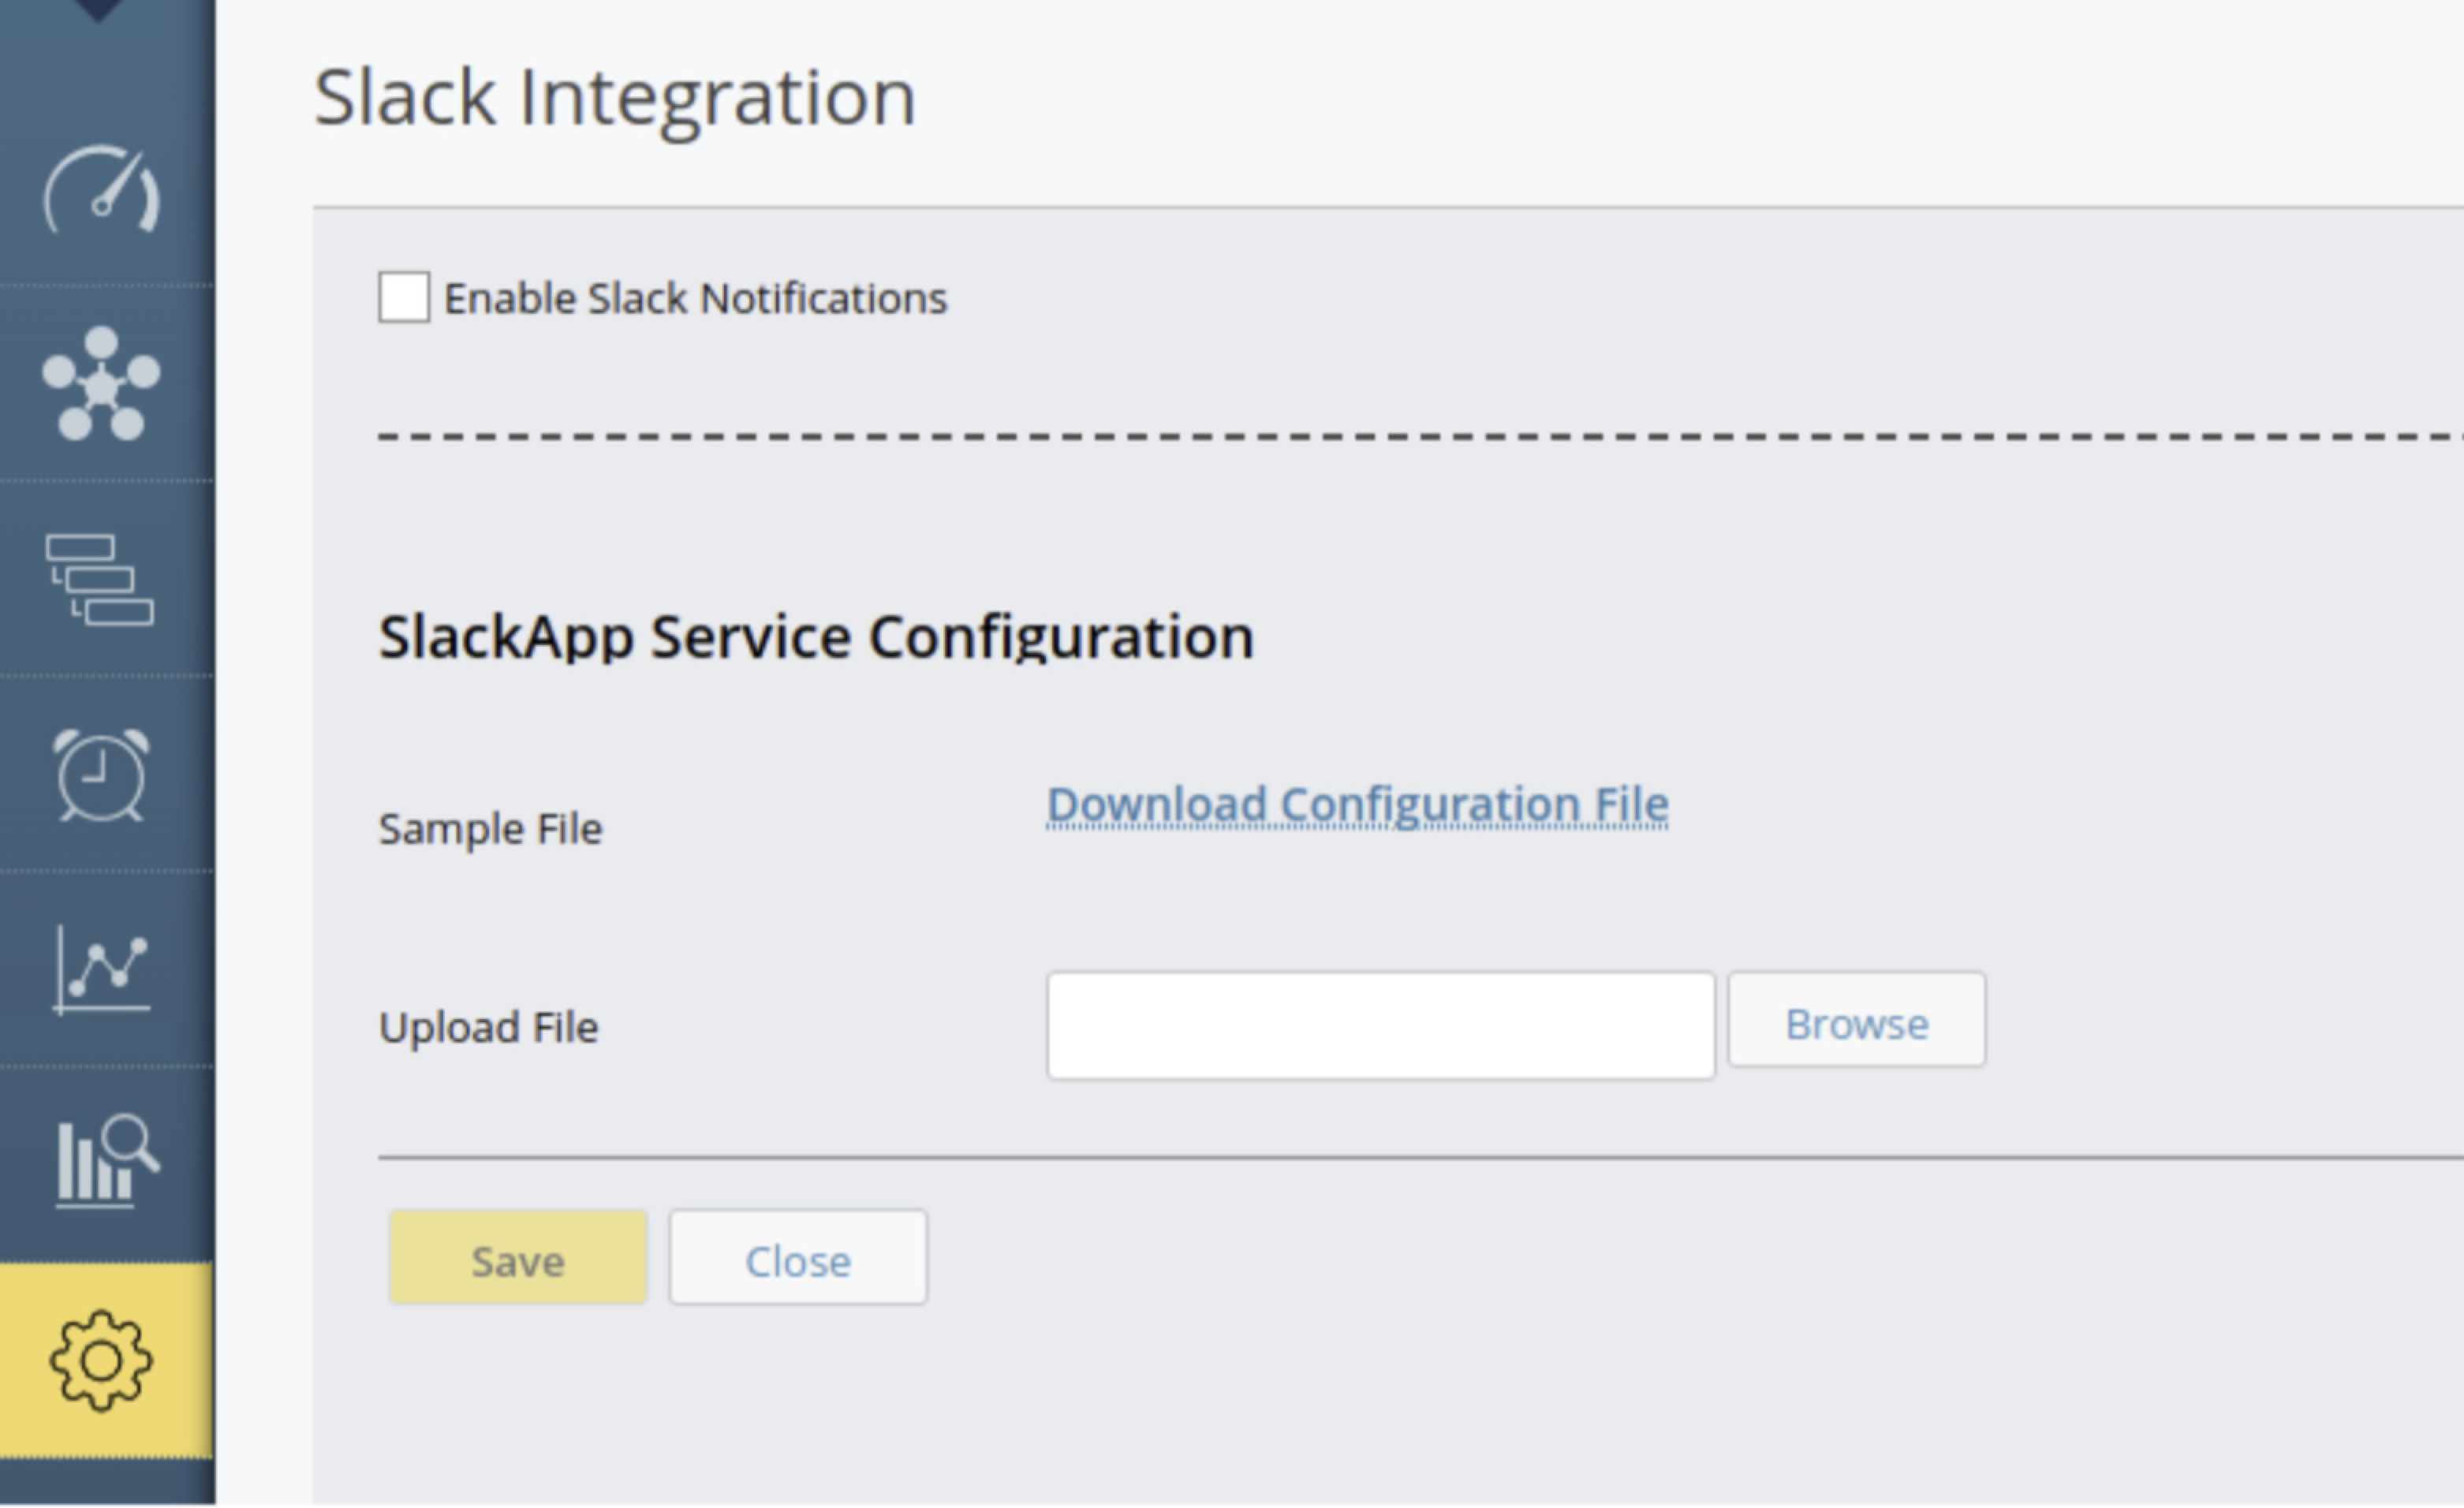Click the Upload File text field

click(1381, 1026)
